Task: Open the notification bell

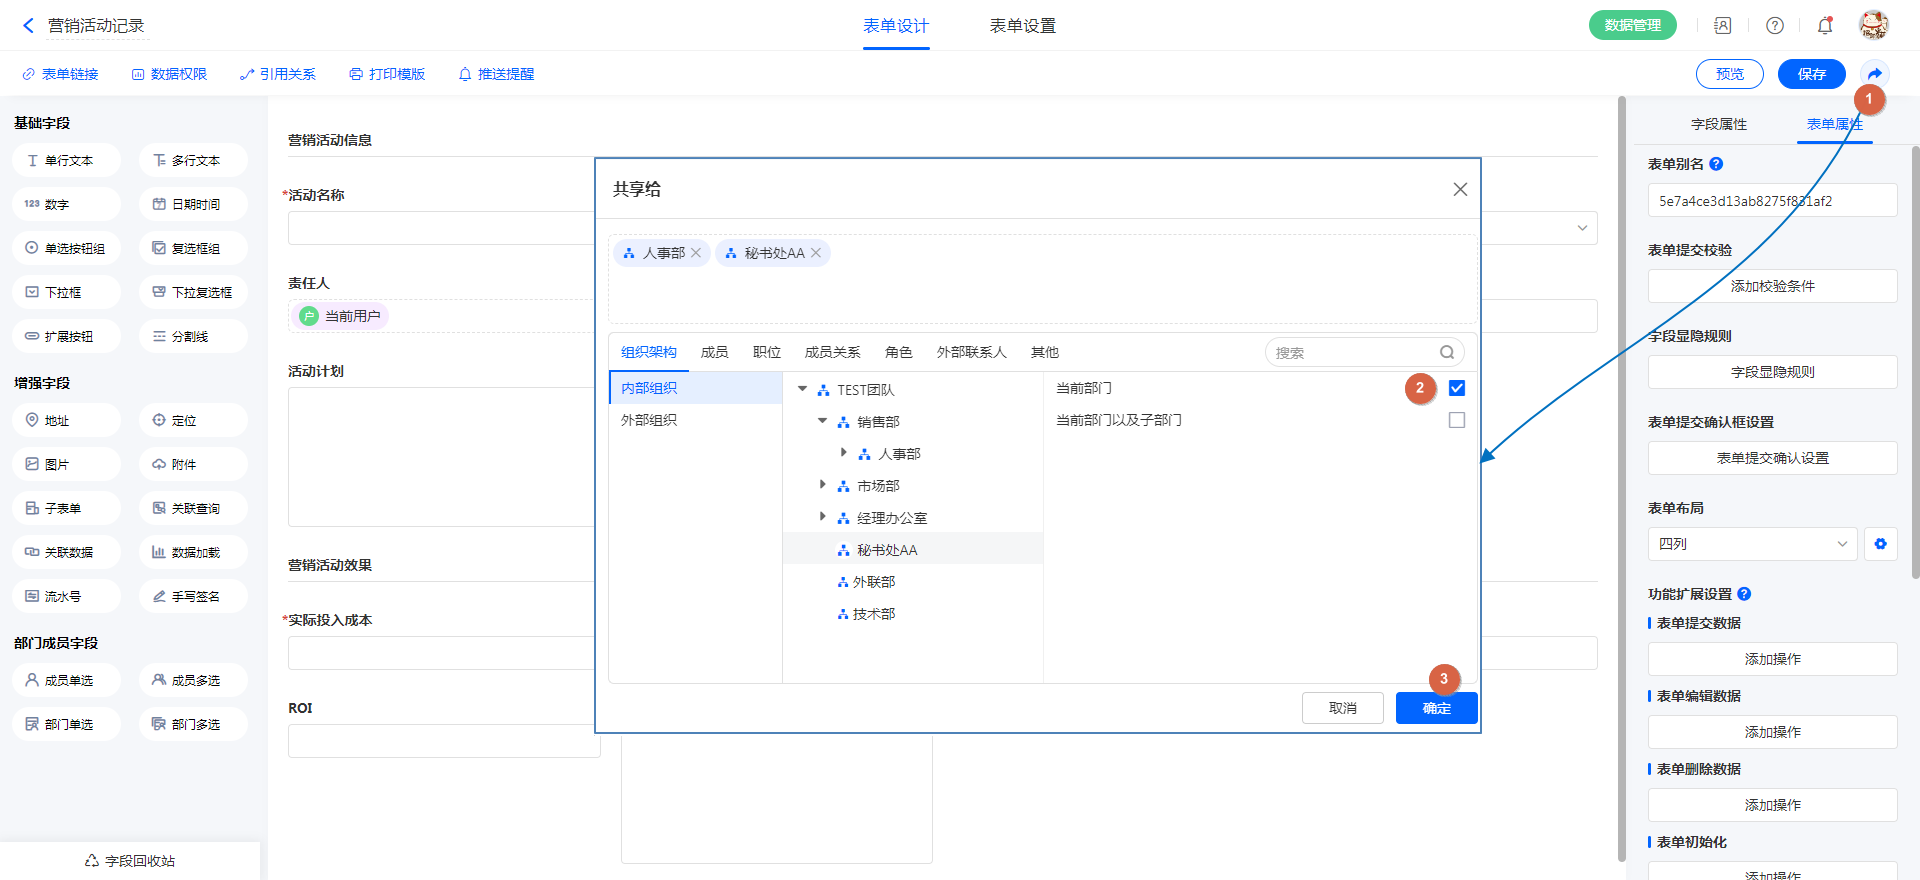Action: 1825,26
